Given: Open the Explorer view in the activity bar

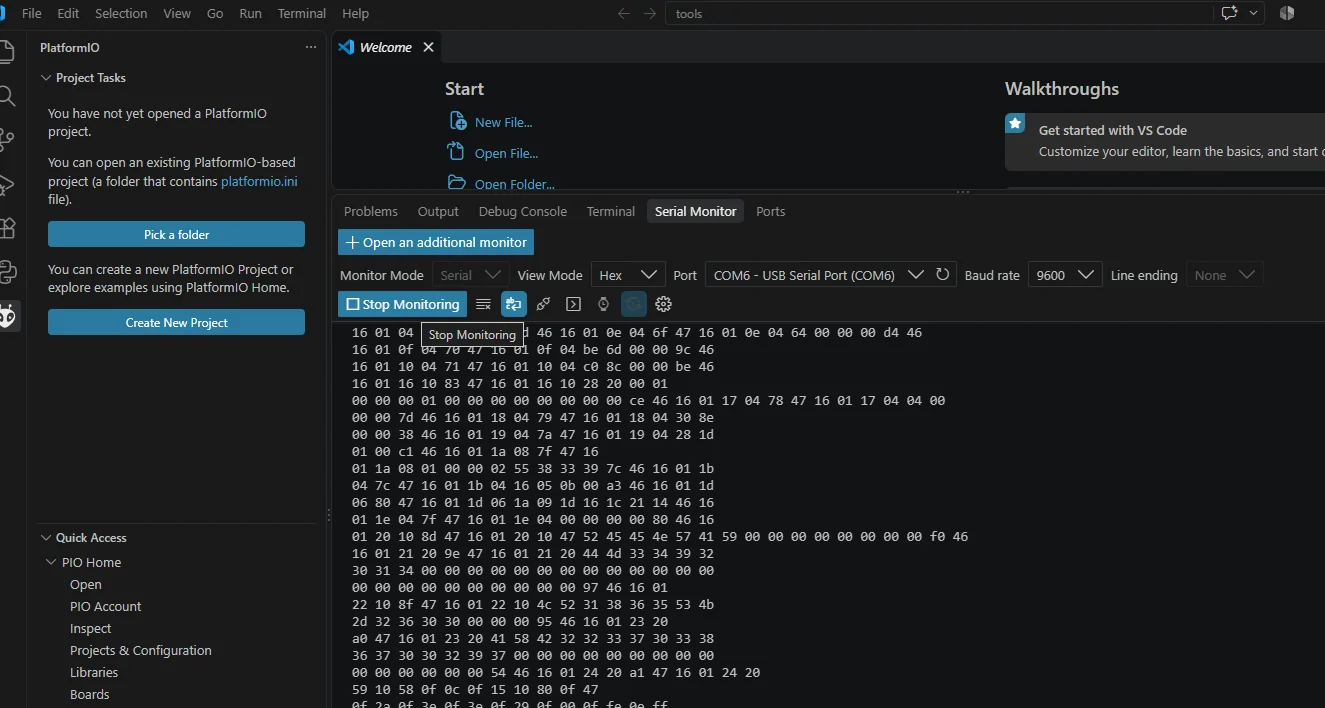Looking at the screenshot, I should [x=5, y=52].
